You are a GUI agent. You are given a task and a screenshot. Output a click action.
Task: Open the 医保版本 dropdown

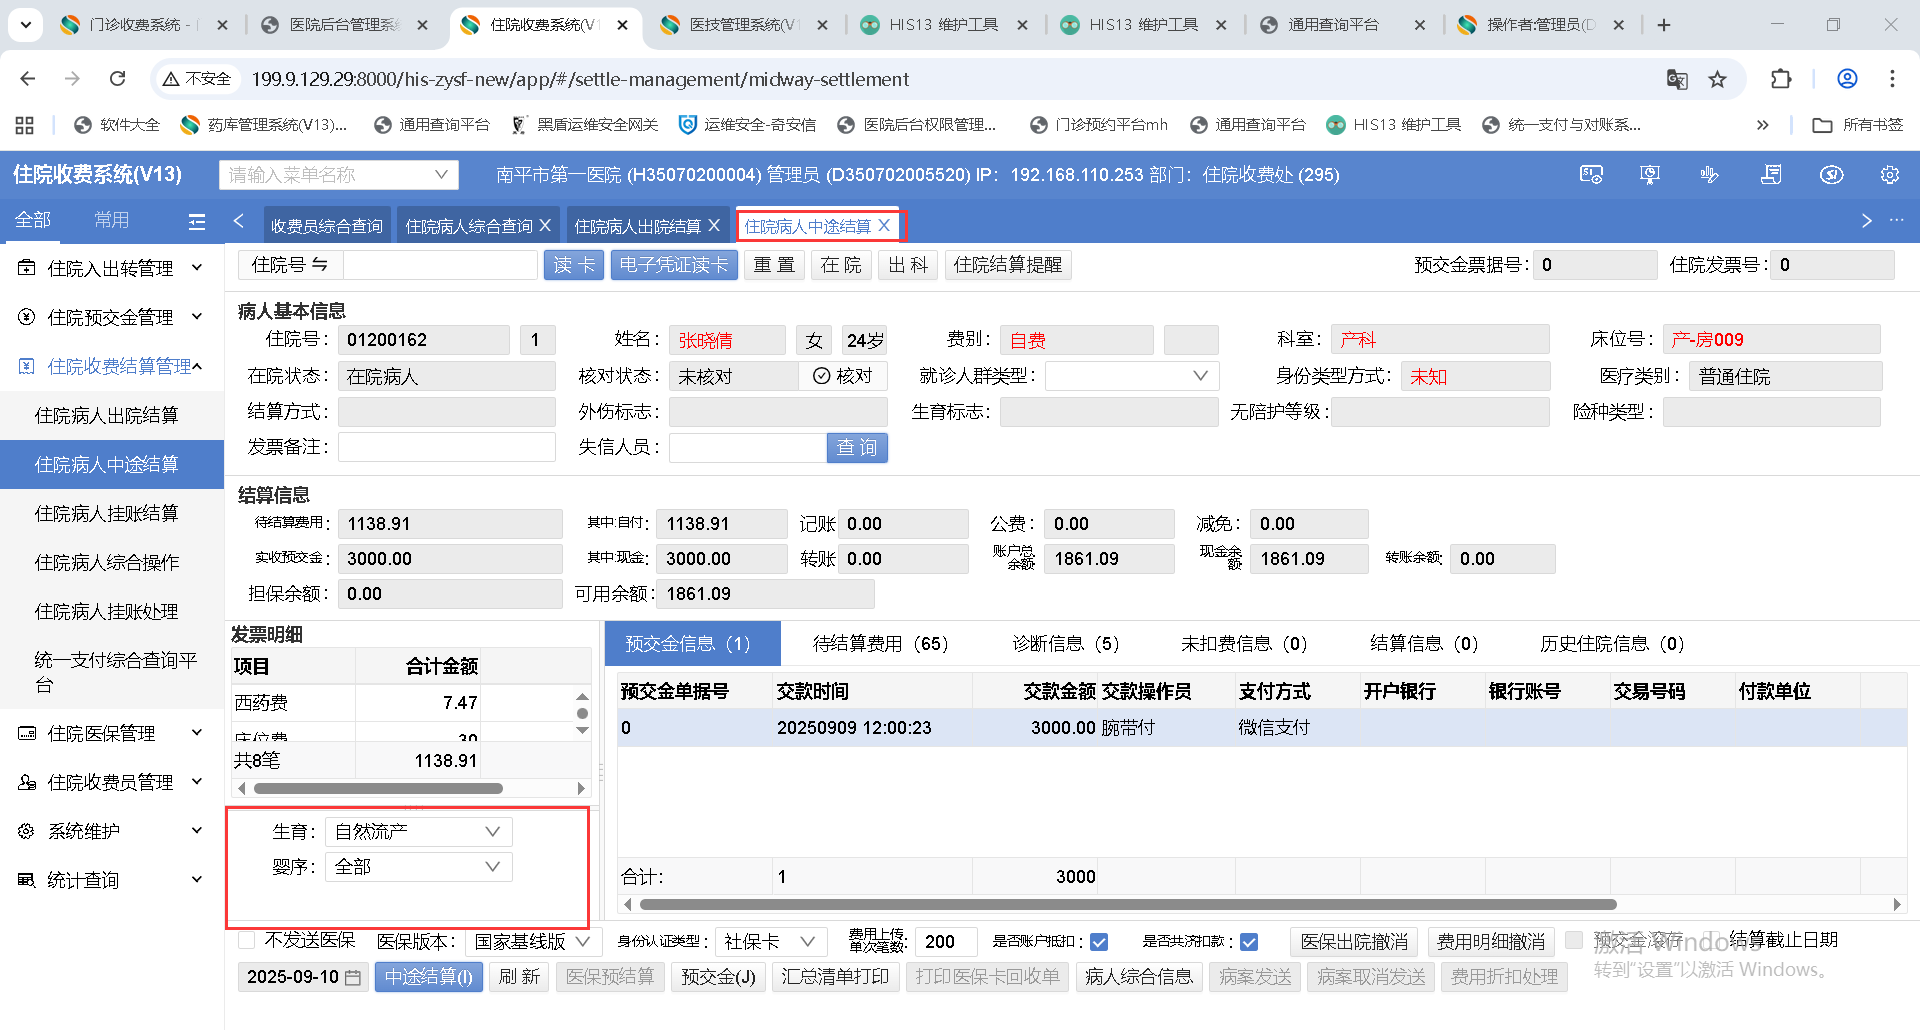pyautogui.click(x=532, y=942)
